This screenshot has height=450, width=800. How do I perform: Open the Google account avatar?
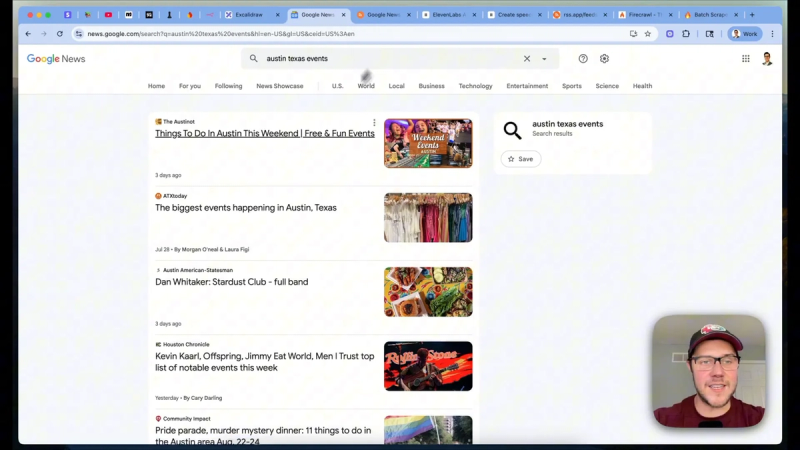click(767, 59)
